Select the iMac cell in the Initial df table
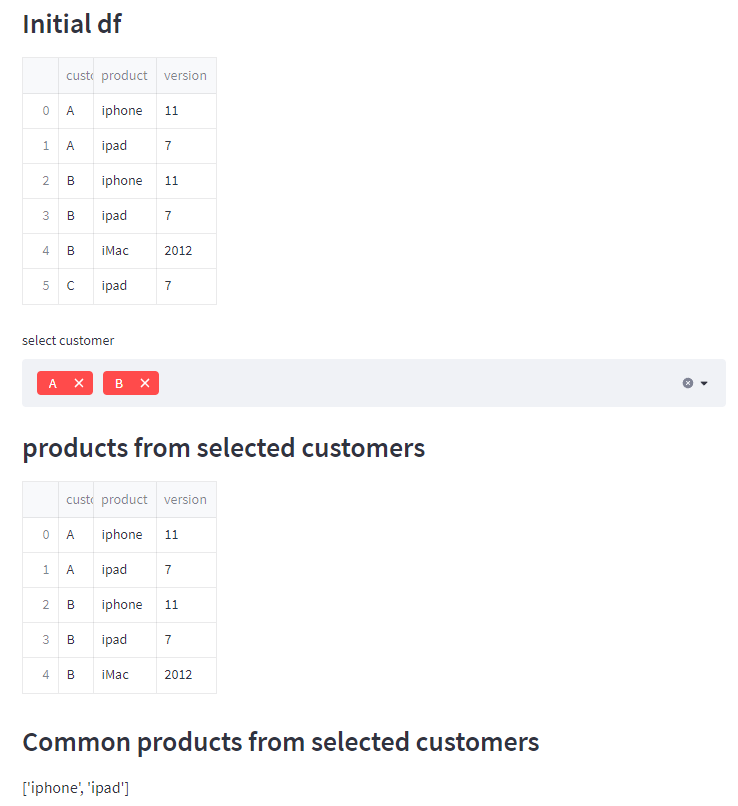This screenshot has height=806, width=738. click(115, 250)
